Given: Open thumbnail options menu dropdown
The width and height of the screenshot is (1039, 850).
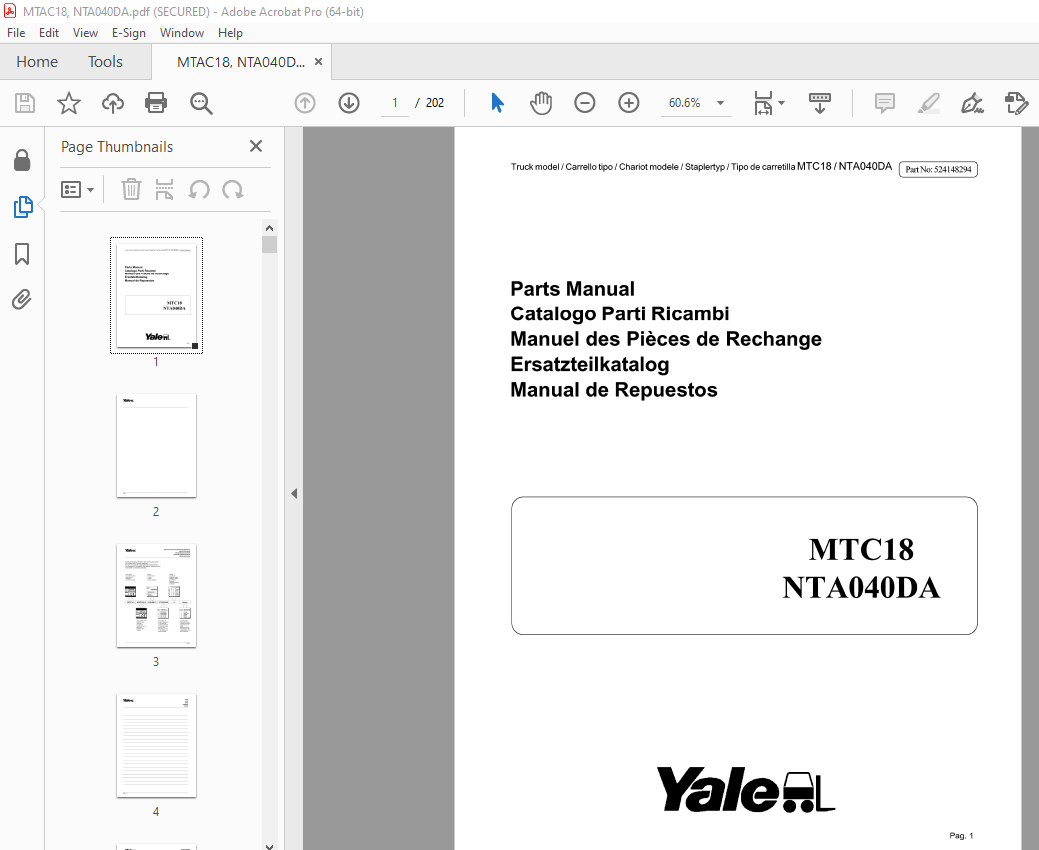Looking at the screenshot, I should (78, 190).
